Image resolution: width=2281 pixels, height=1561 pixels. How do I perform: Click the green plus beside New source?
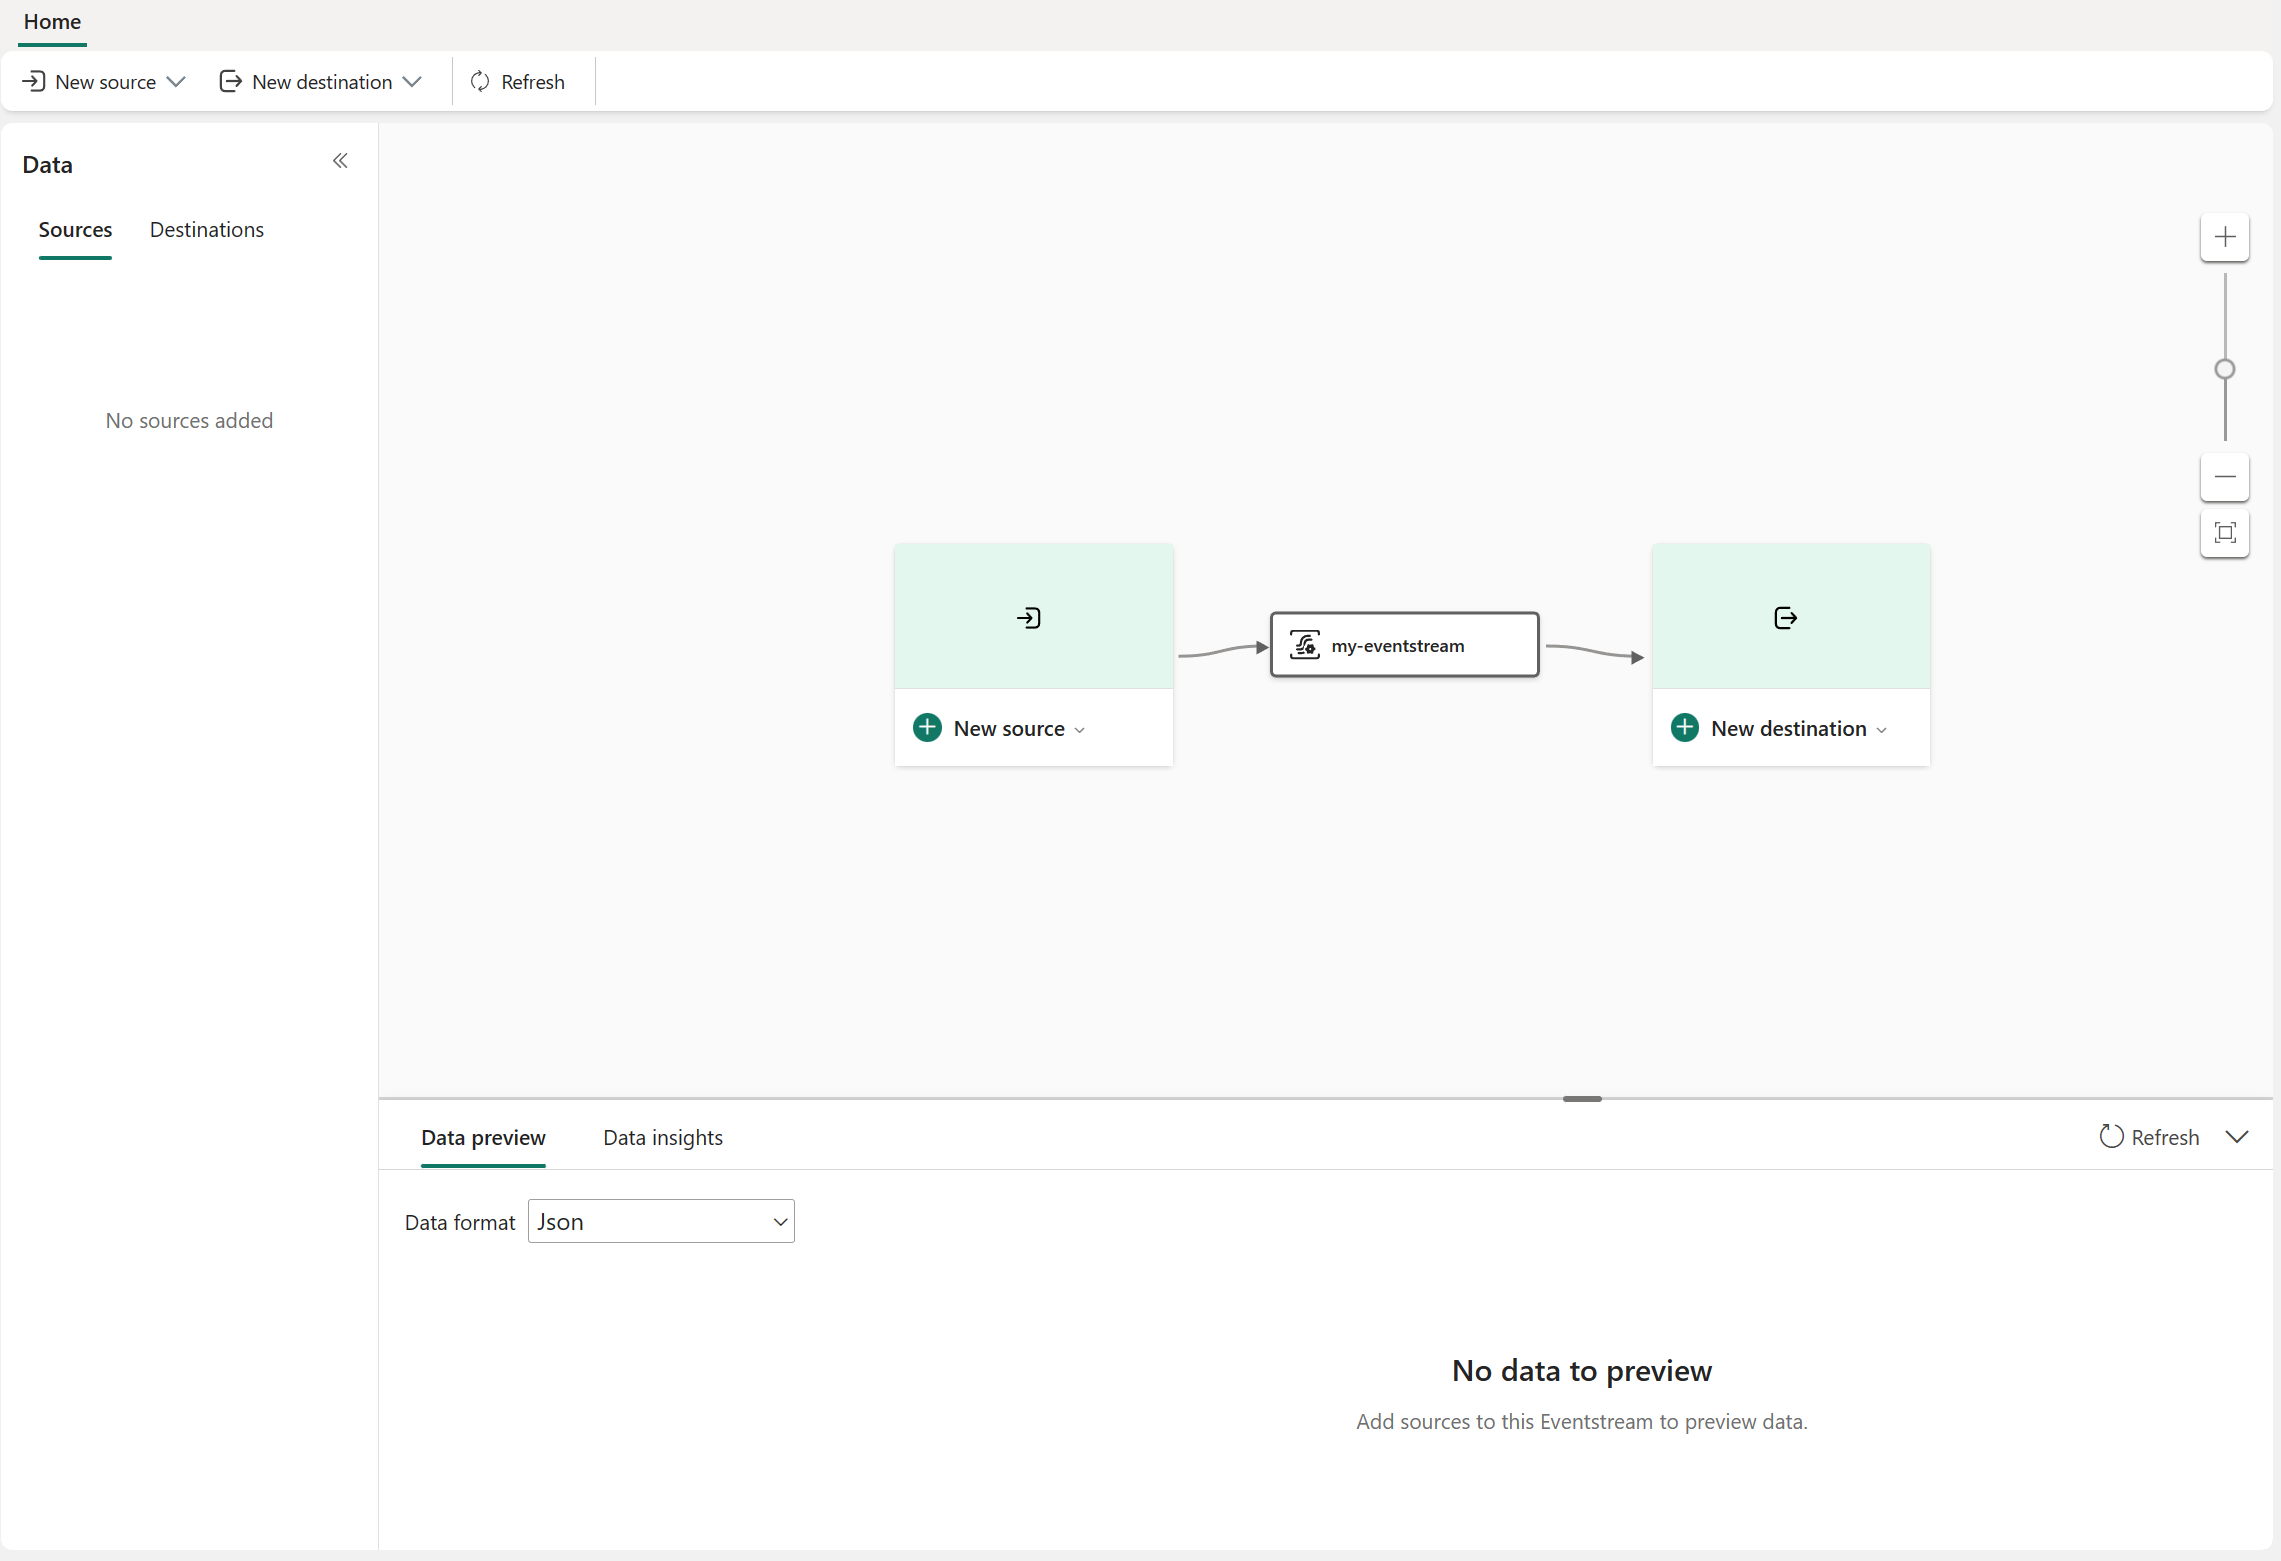click(x=927, y=728)
